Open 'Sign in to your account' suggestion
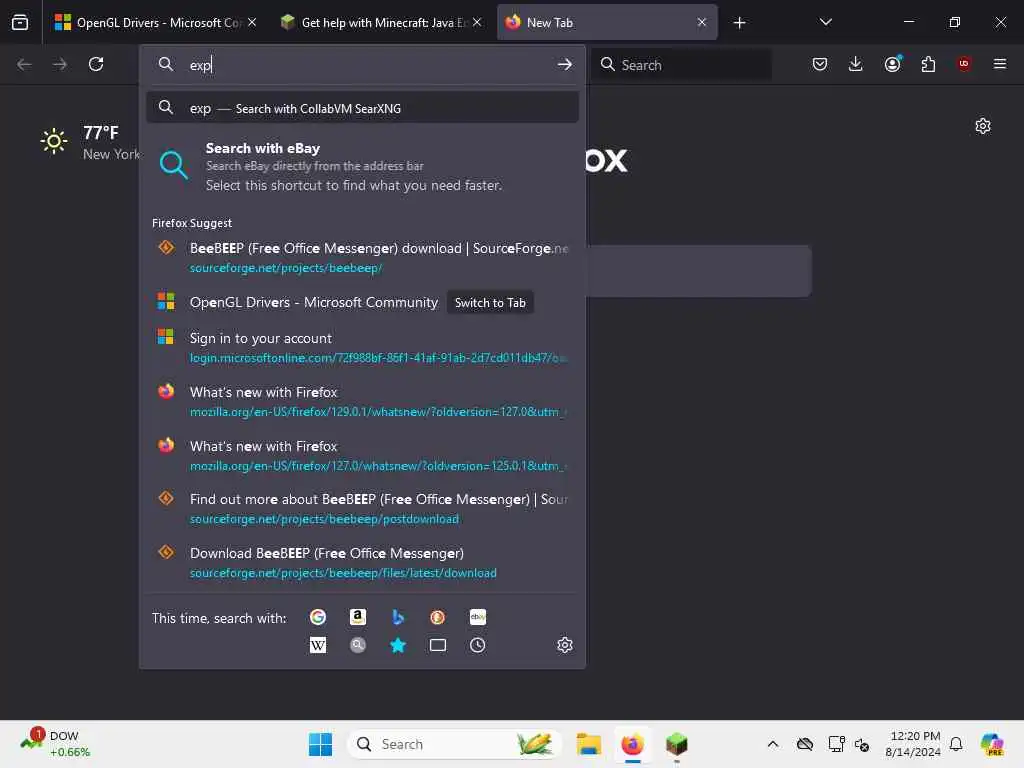 (362, 347)
